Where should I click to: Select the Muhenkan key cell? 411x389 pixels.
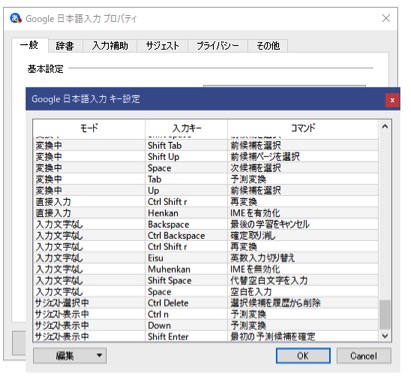click(186, 269)
